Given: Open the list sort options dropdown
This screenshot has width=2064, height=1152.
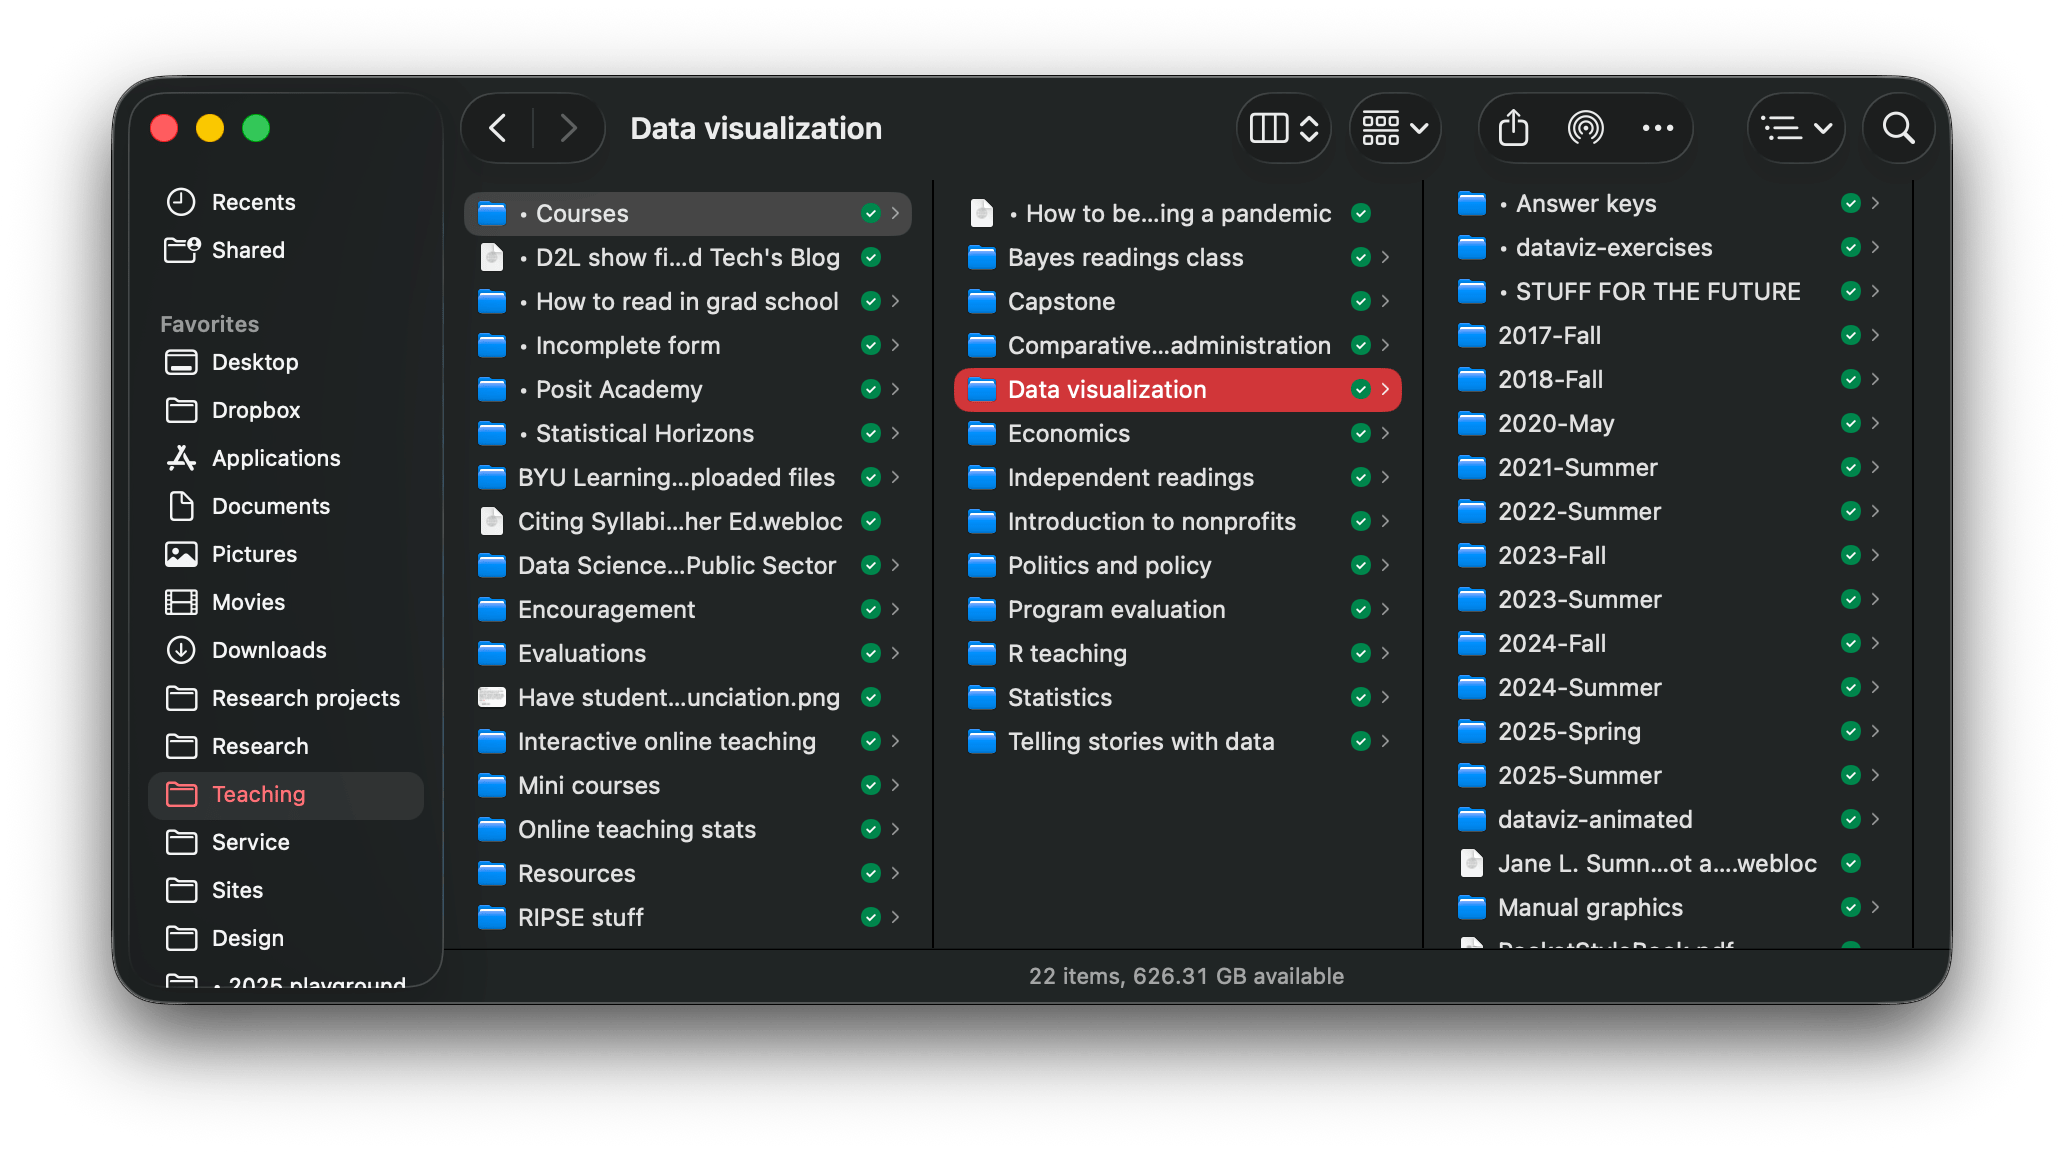Looking at the screenshot, I should [x=1796, y=128].
